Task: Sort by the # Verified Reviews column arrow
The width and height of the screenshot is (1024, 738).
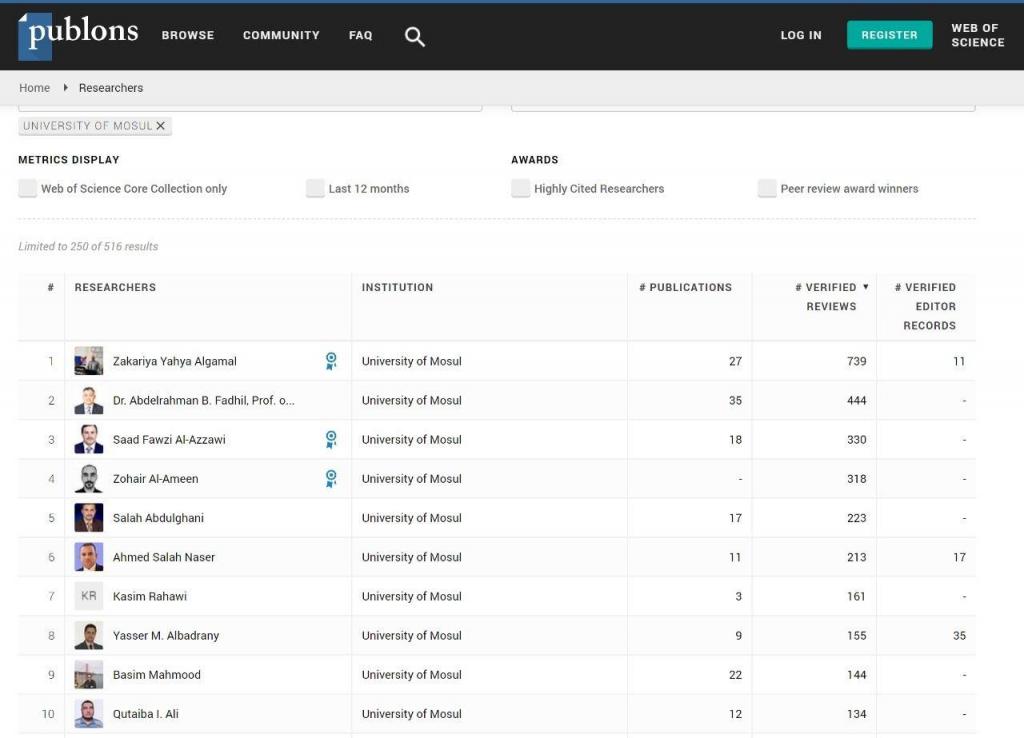Action: click(x=865, y=287)
